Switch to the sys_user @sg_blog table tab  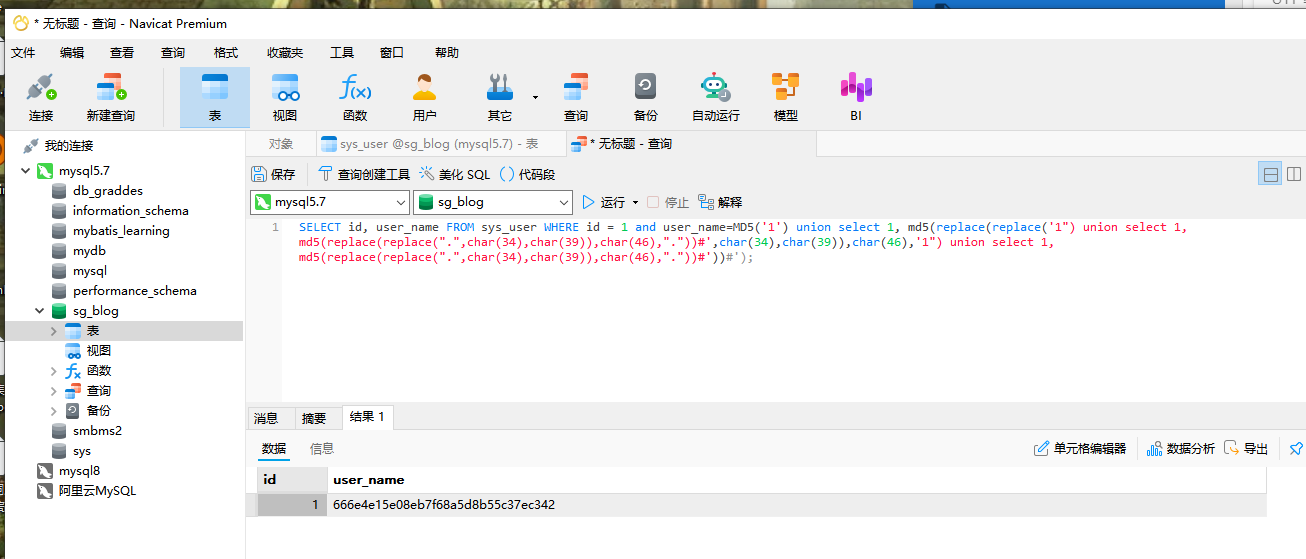pyautogui.click(x=439, y=144)
